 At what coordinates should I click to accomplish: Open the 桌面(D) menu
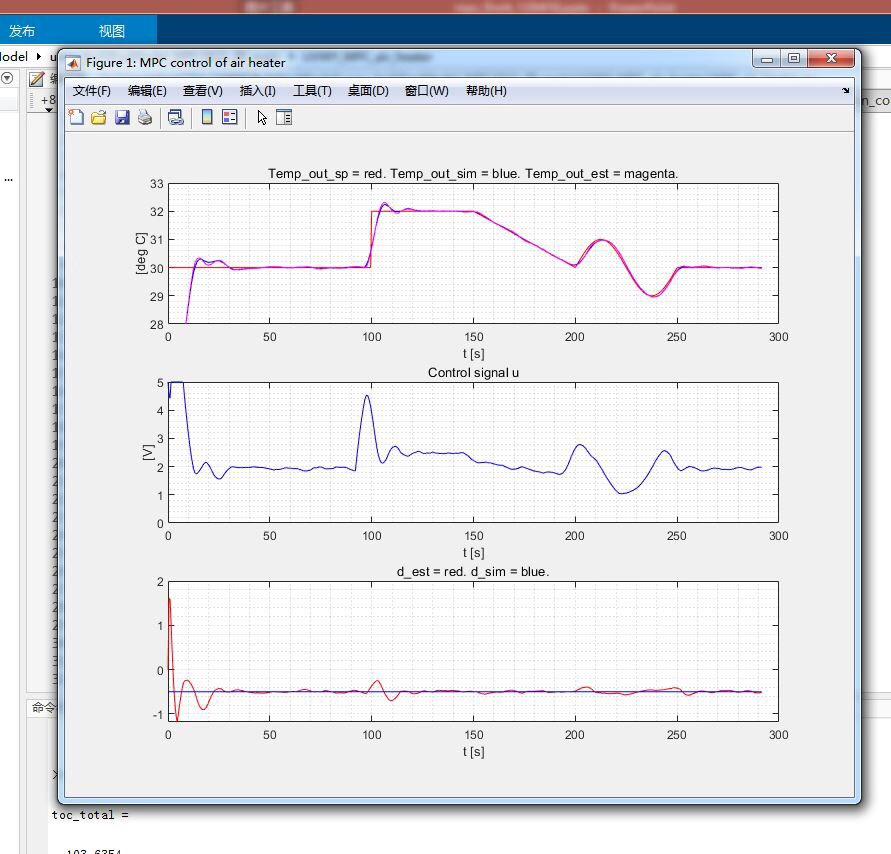pyautogui.click(x=368, y=91)
